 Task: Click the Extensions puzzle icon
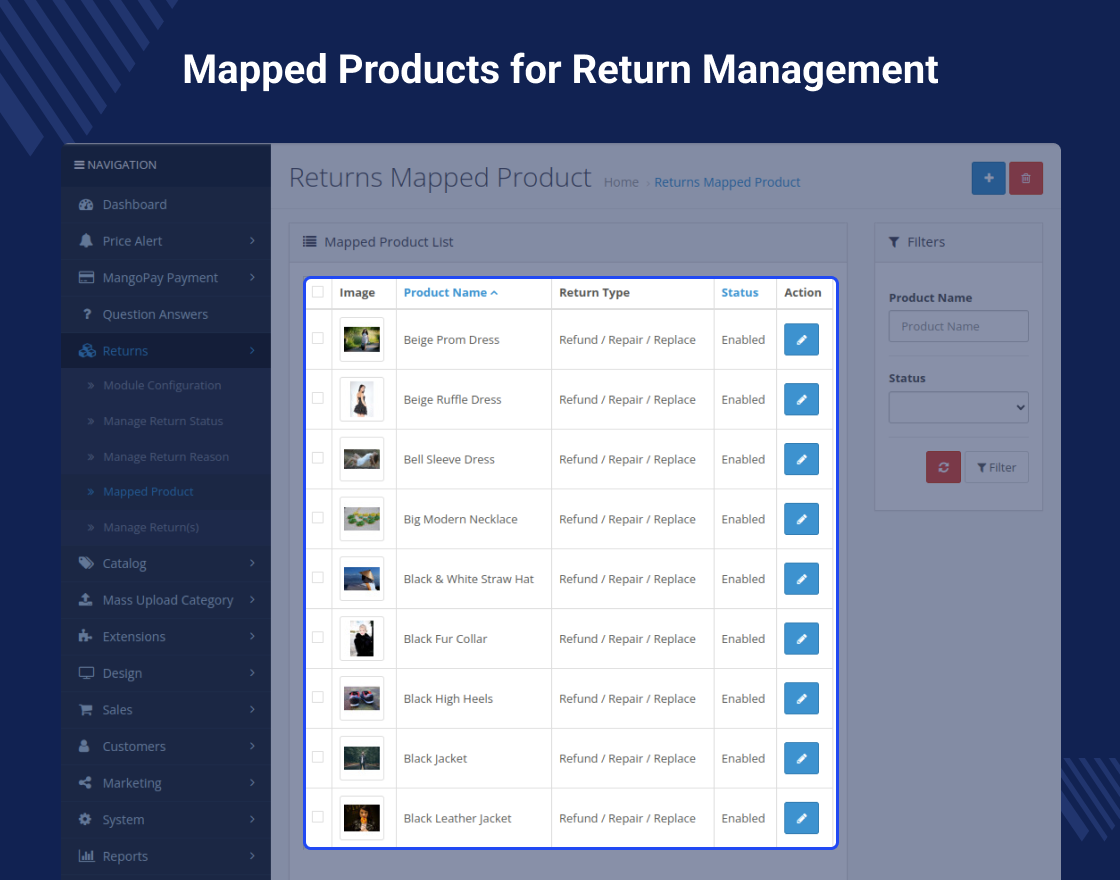click(85, 636)
